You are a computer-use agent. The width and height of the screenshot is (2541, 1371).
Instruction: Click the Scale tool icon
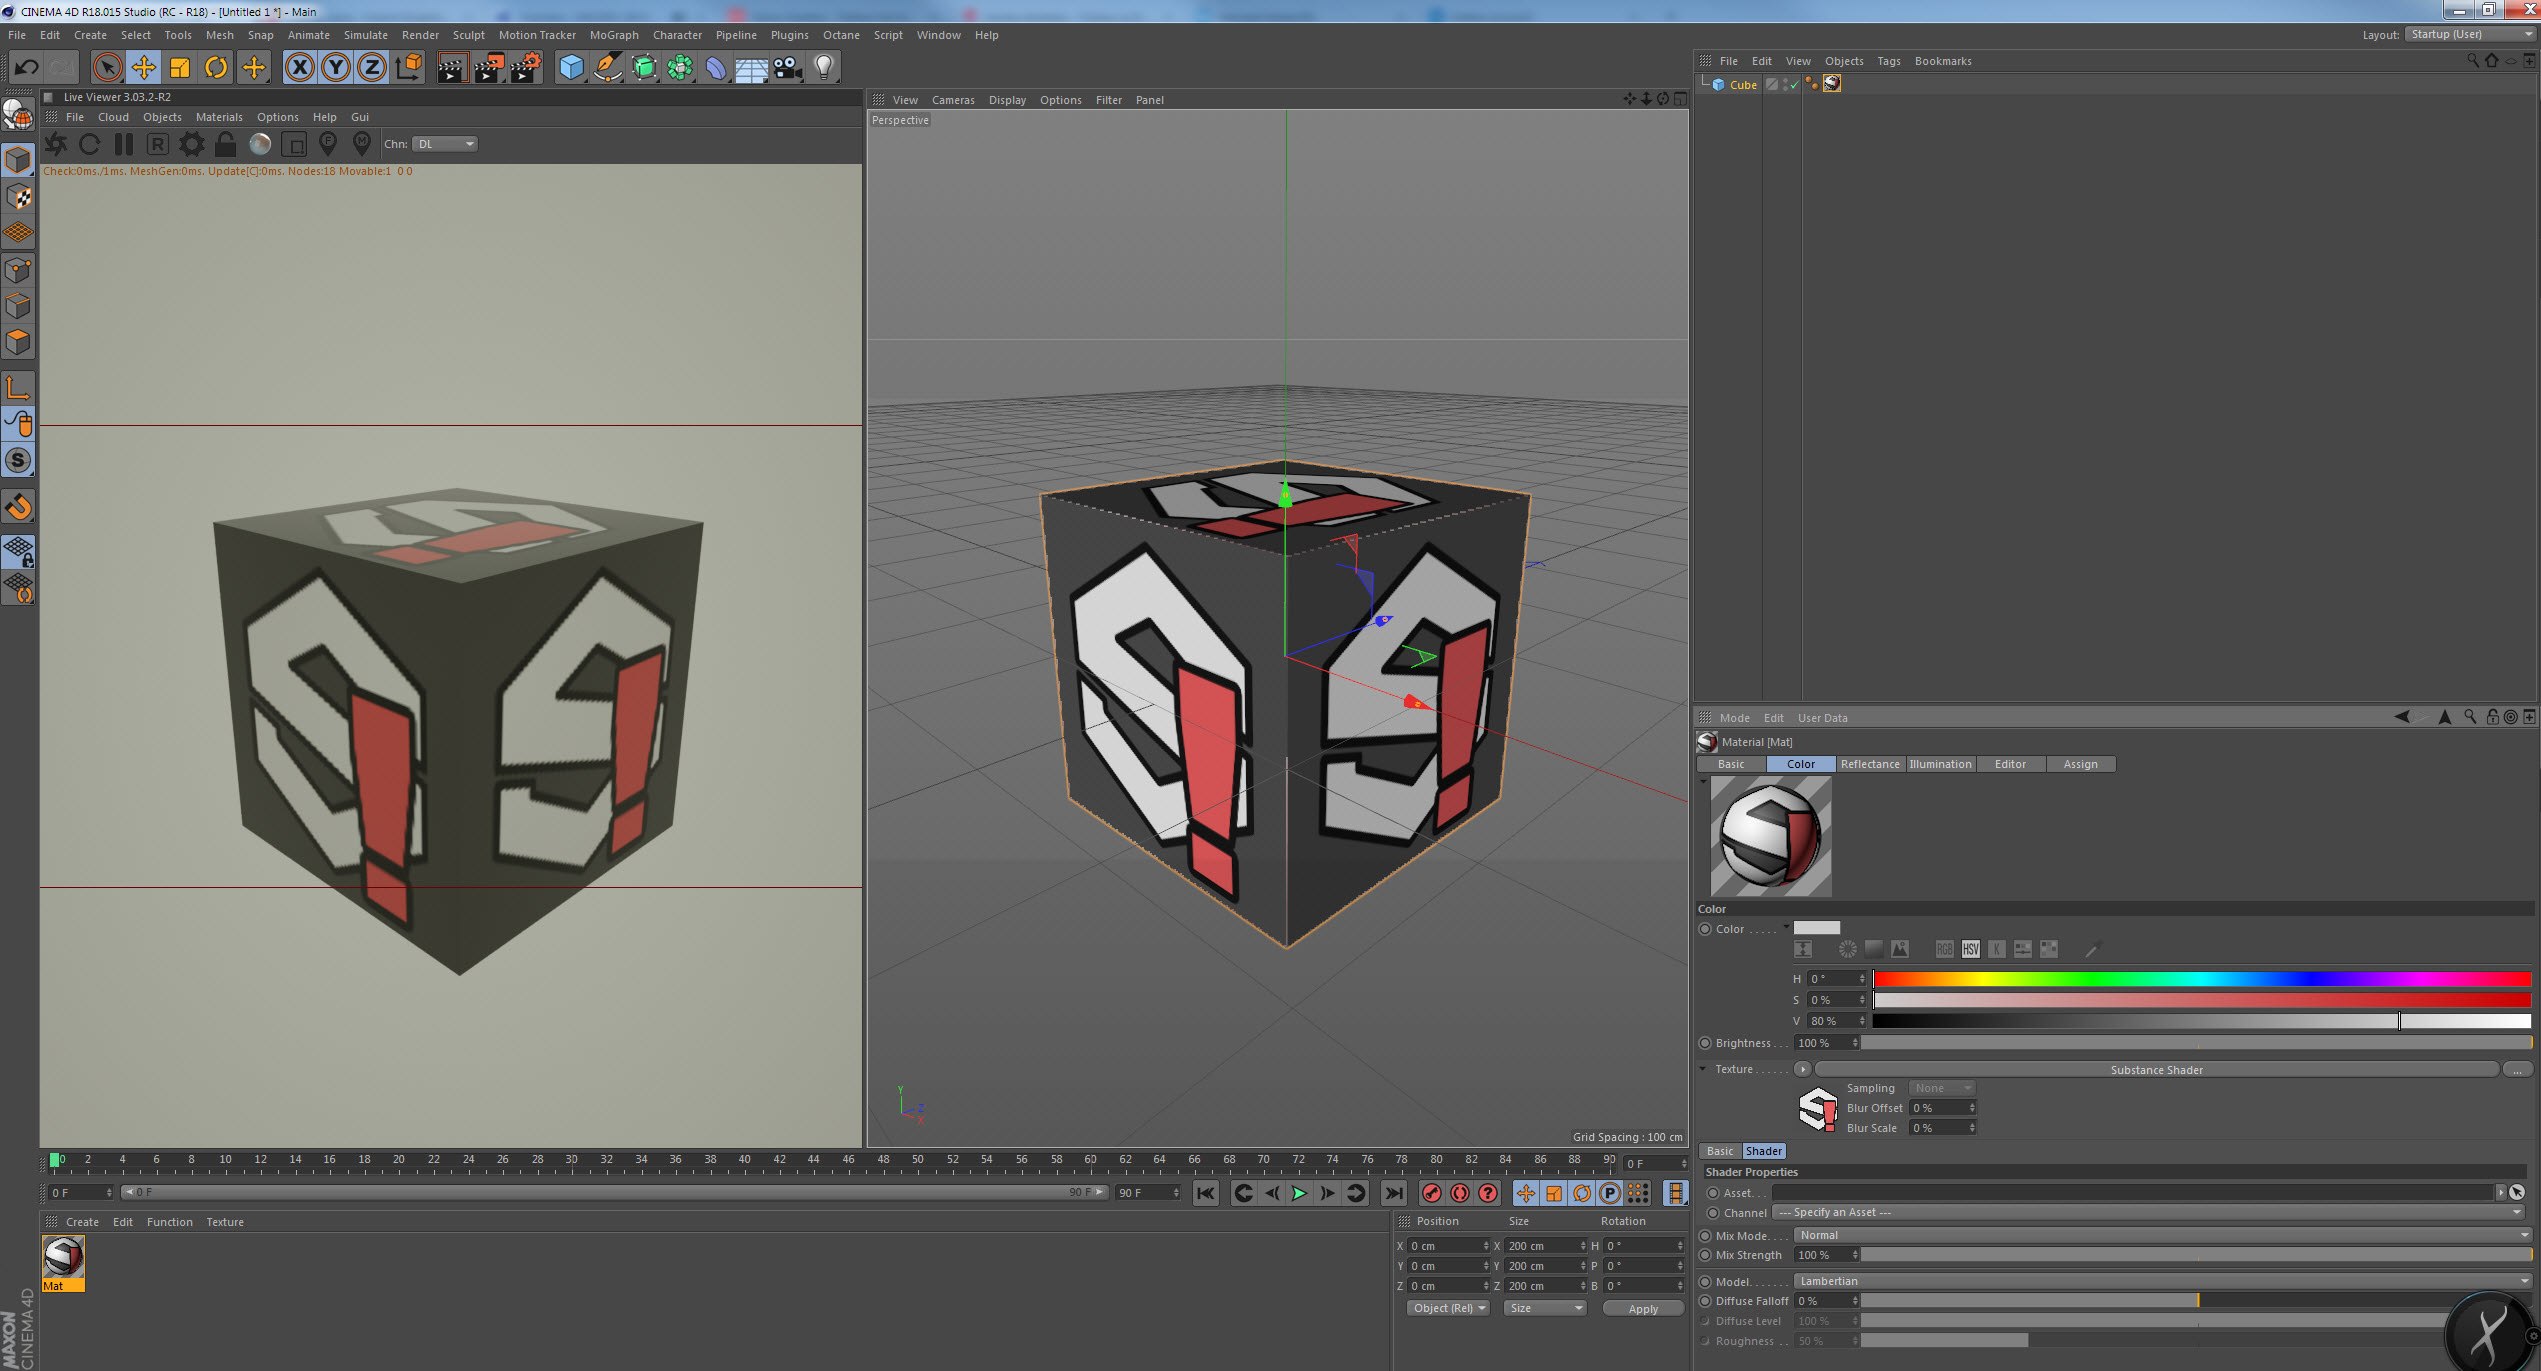(180, 68)
